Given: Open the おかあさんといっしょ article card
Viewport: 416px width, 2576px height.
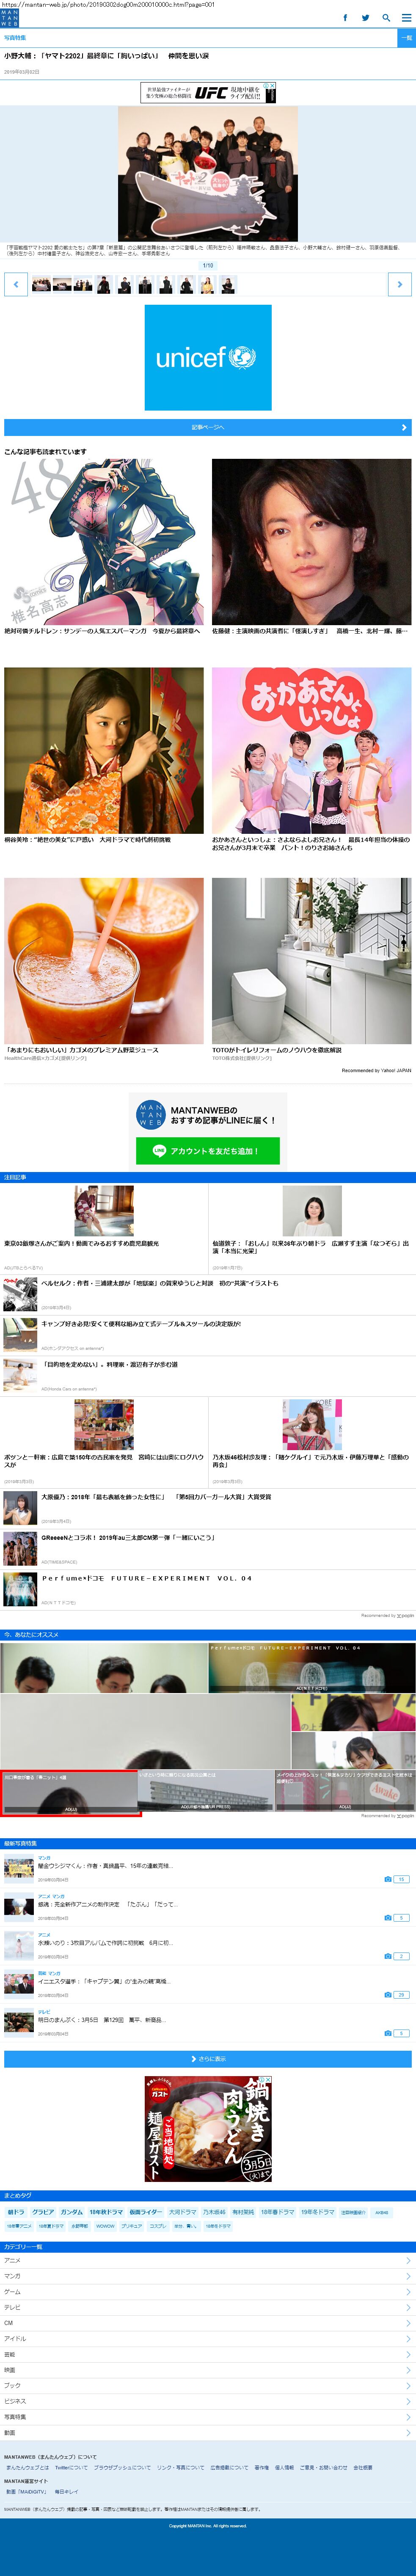Looking at the screenshot, I should coord(312,760).
